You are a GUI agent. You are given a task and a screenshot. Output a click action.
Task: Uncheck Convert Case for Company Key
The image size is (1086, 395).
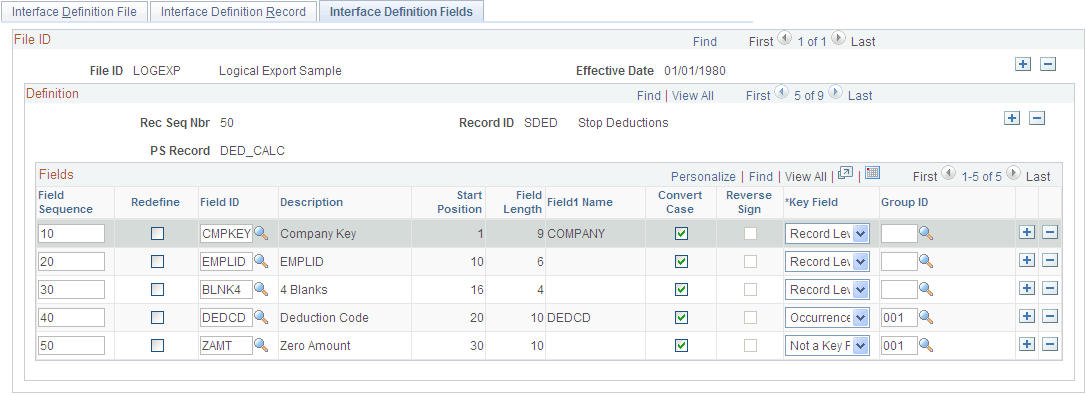point(682,234)
